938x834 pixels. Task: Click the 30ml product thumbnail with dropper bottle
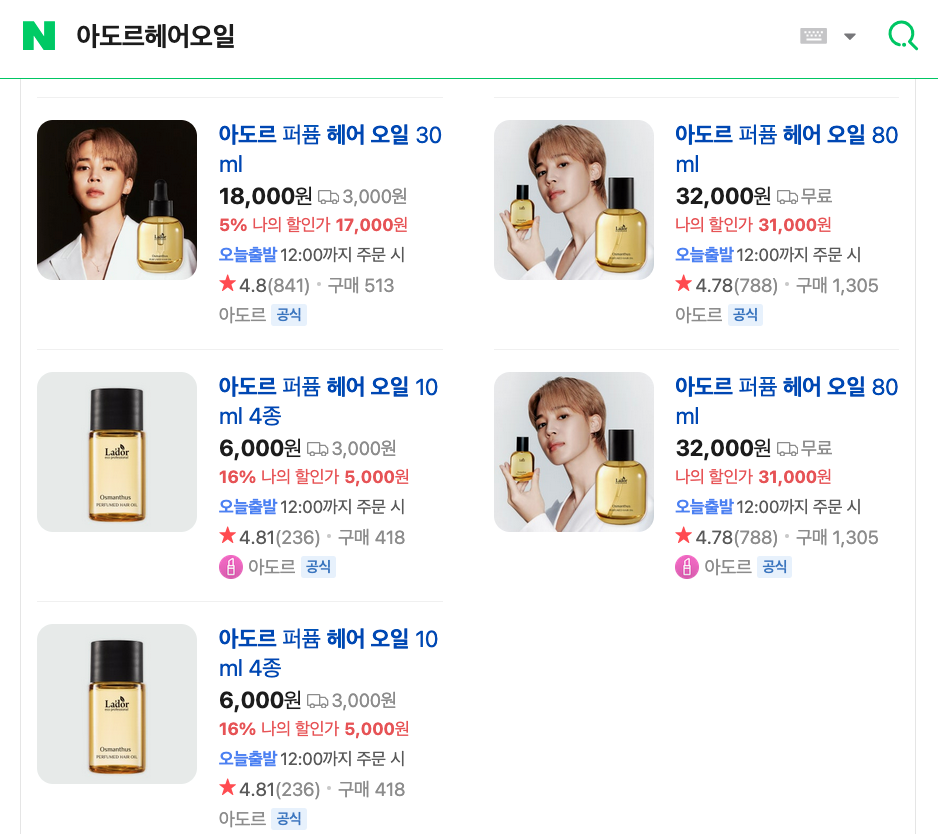point(117,200)
